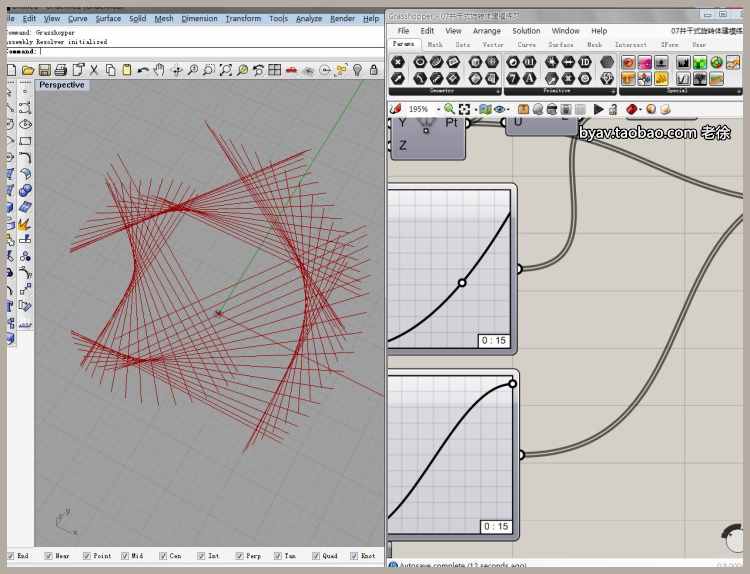The height and width of the screenshot is (574, 750).
Task: Toggle the Mid osnap checkbox
Action: [x=125, y=555]
